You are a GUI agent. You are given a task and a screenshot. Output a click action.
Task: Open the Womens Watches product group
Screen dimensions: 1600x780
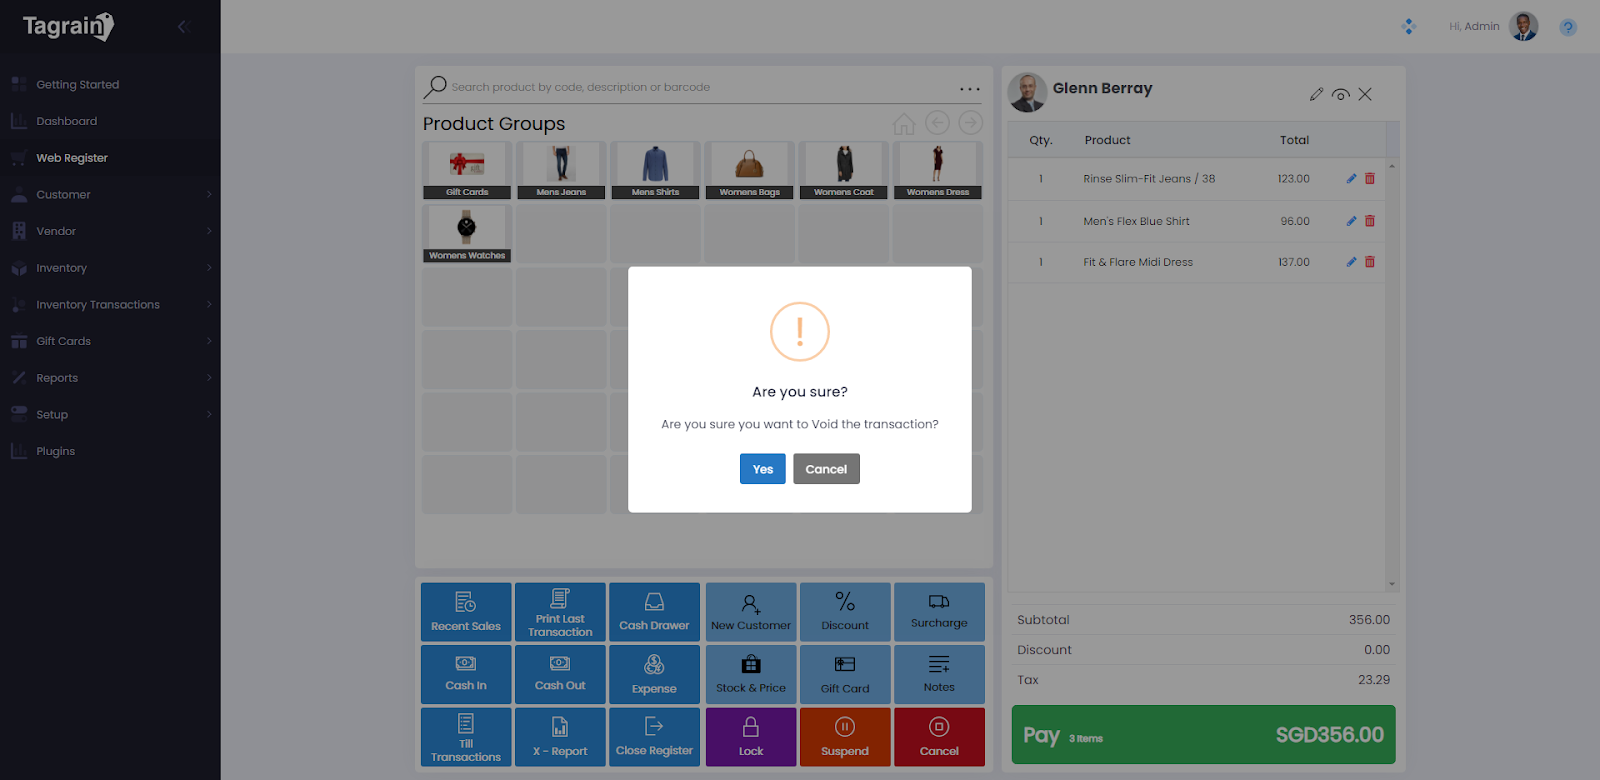(x=467, y=233)
